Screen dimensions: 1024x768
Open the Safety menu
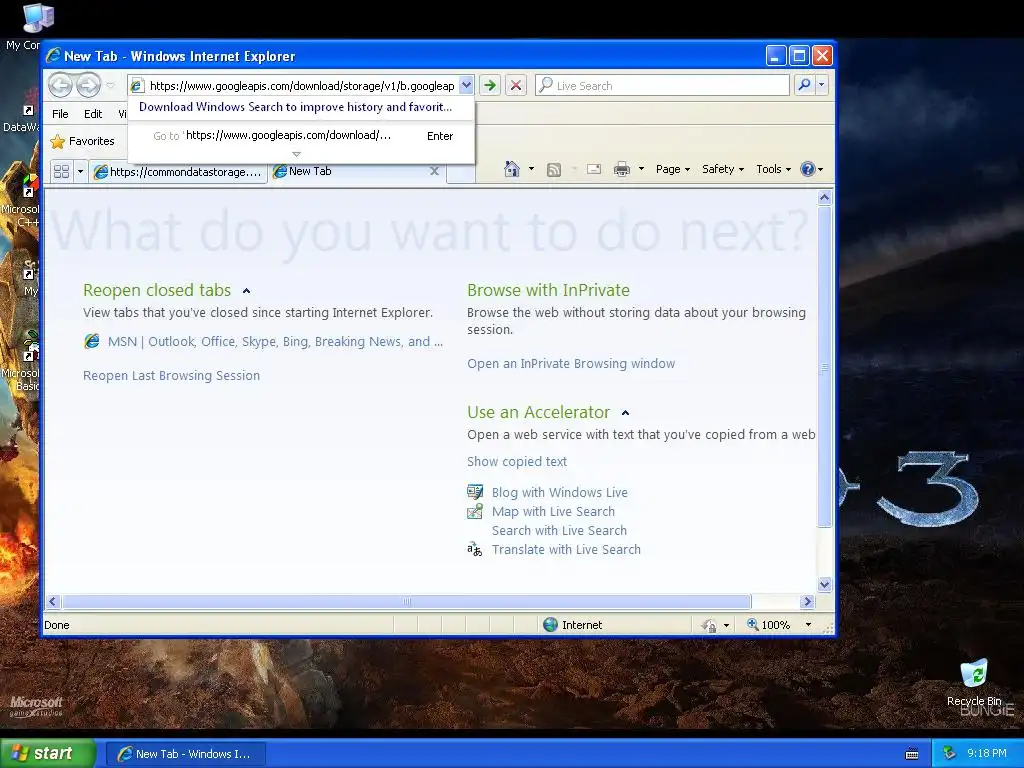click(x=723, y=169)
